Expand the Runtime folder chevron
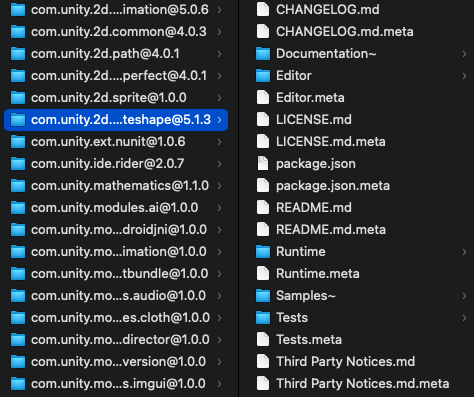Screen dimensions: 474x397 click(x=464, y=252)
